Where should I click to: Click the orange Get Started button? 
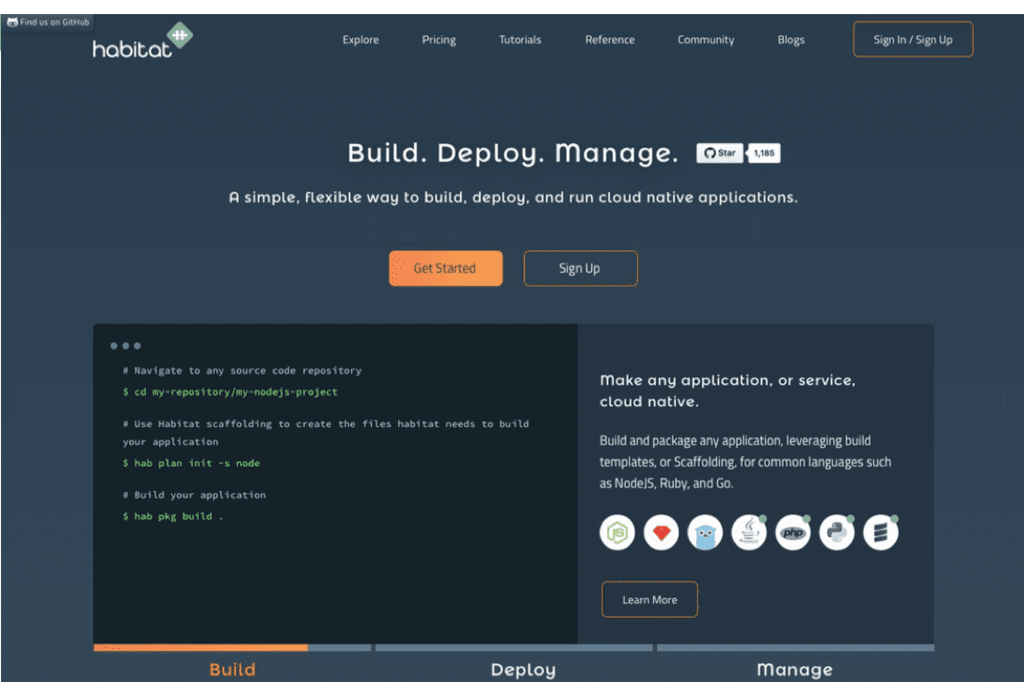coord(445,268)
